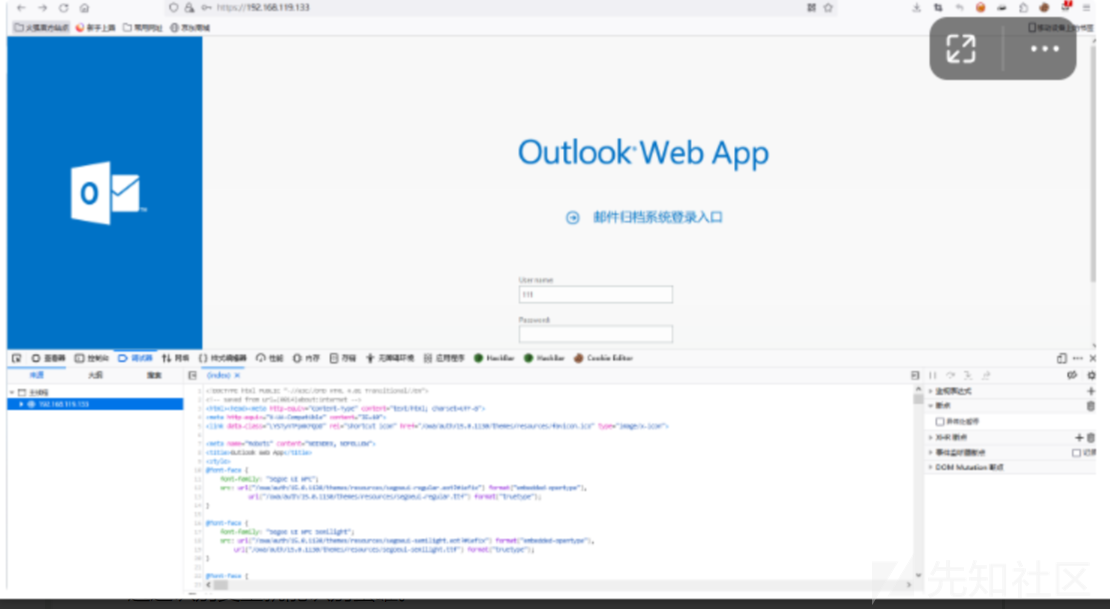Open the browser hamburger menu

click(x=1087, y=8)
